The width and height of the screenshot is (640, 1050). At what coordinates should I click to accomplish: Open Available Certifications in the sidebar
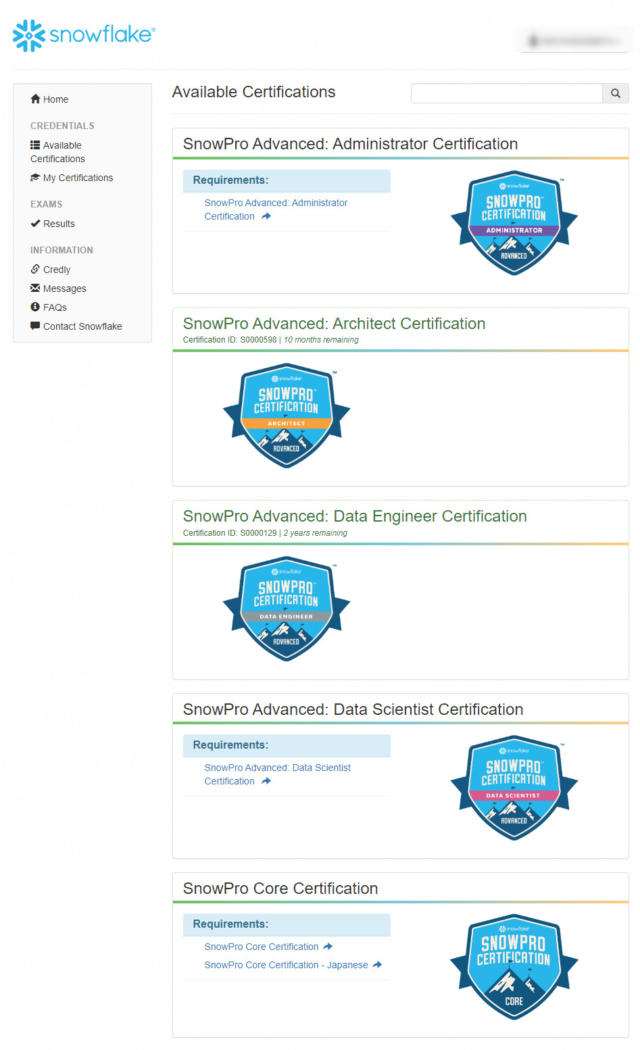tap(58, 152)
